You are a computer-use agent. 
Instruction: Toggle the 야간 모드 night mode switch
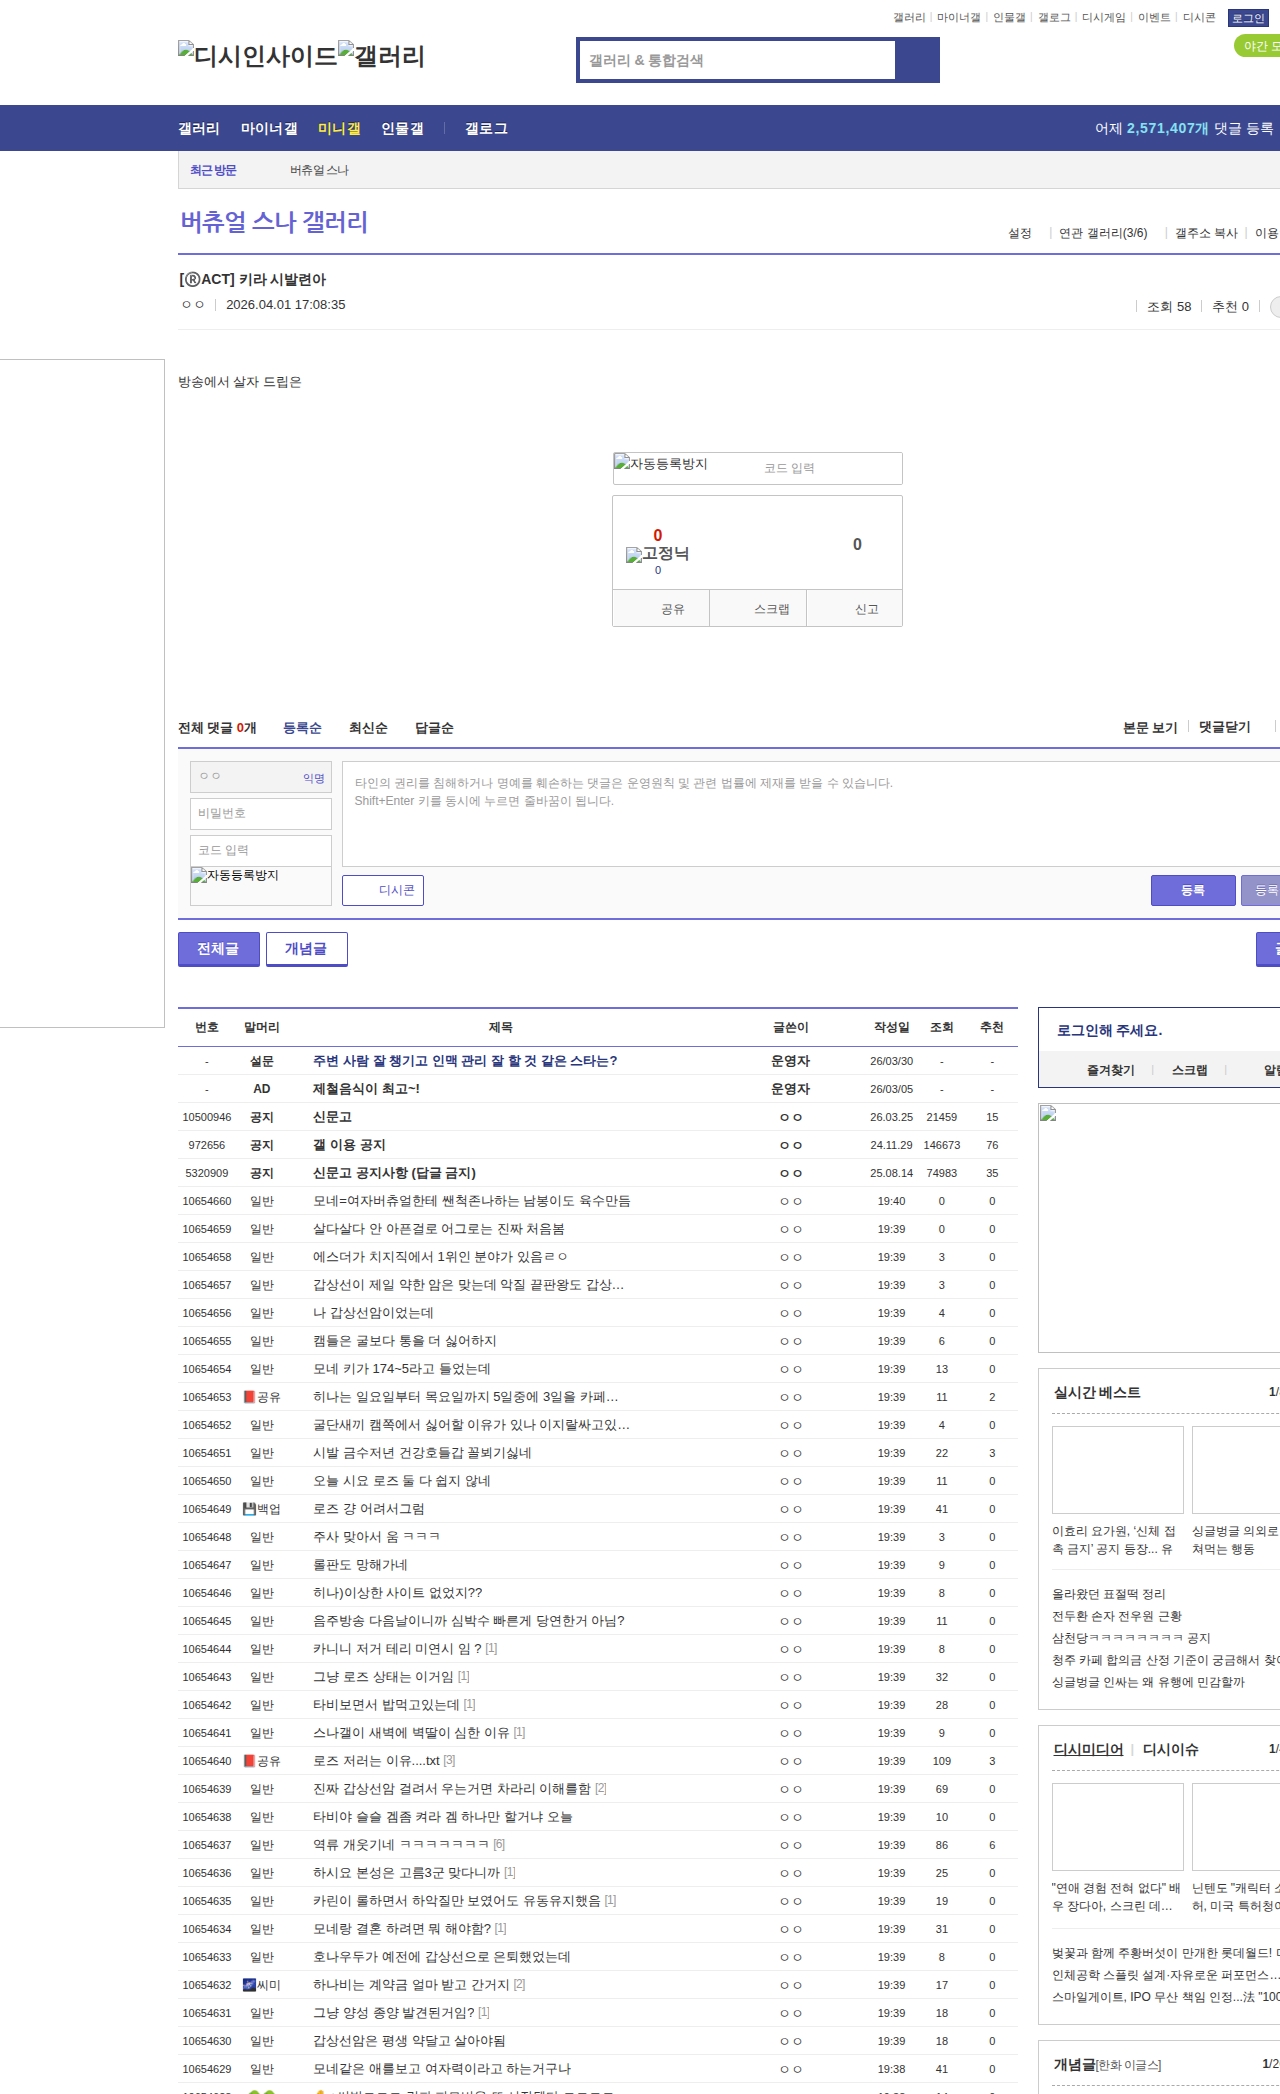(1258, 46)
